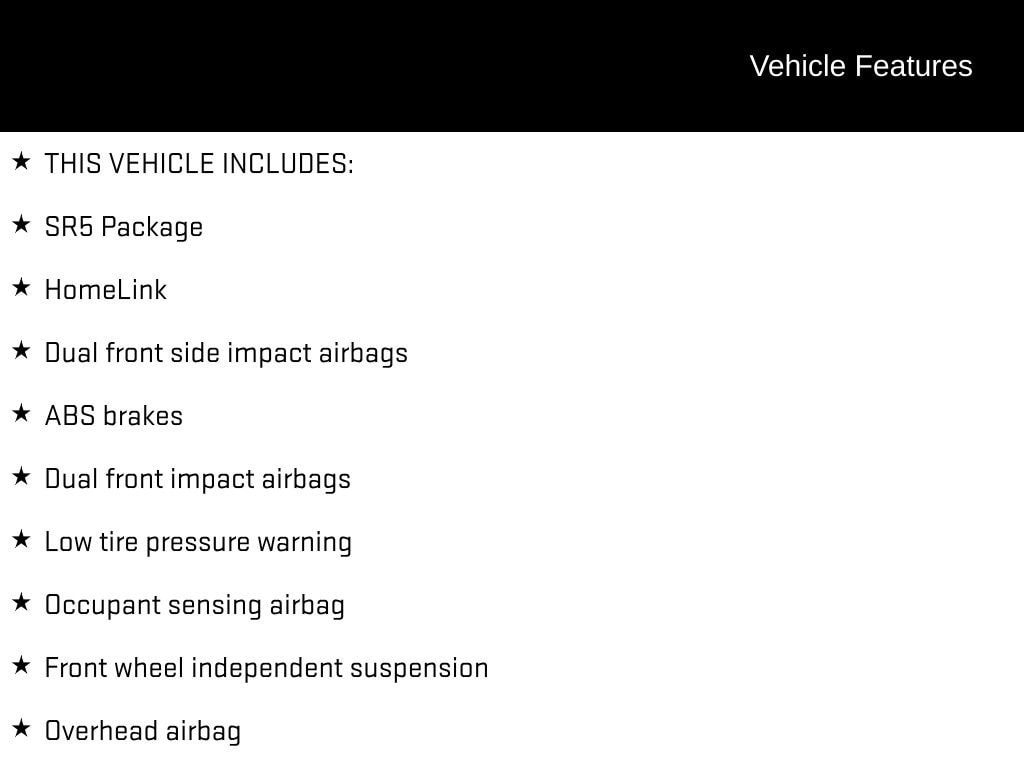Select the star beside Front wheel independent suspension
This screenshot has width=1024, height=768.
tap(21, 665)
